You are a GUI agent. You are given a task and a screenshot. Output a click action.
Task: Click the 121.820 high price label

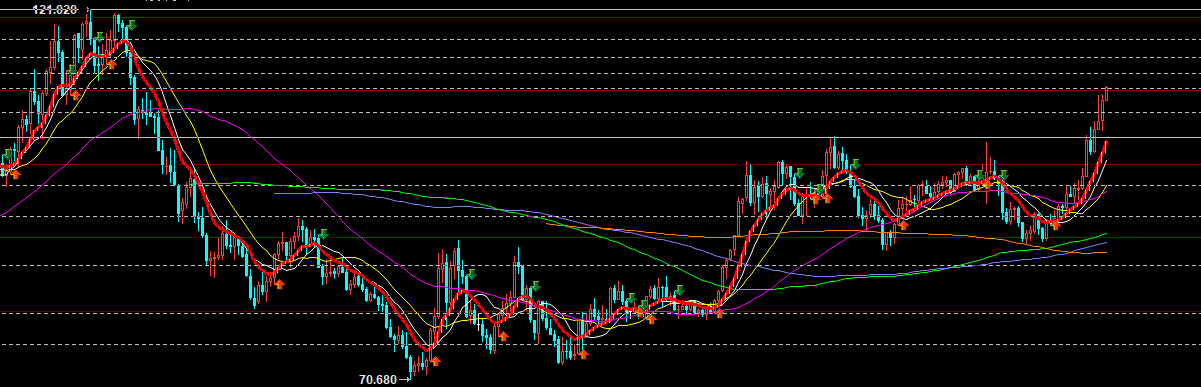tap(55, 9)
